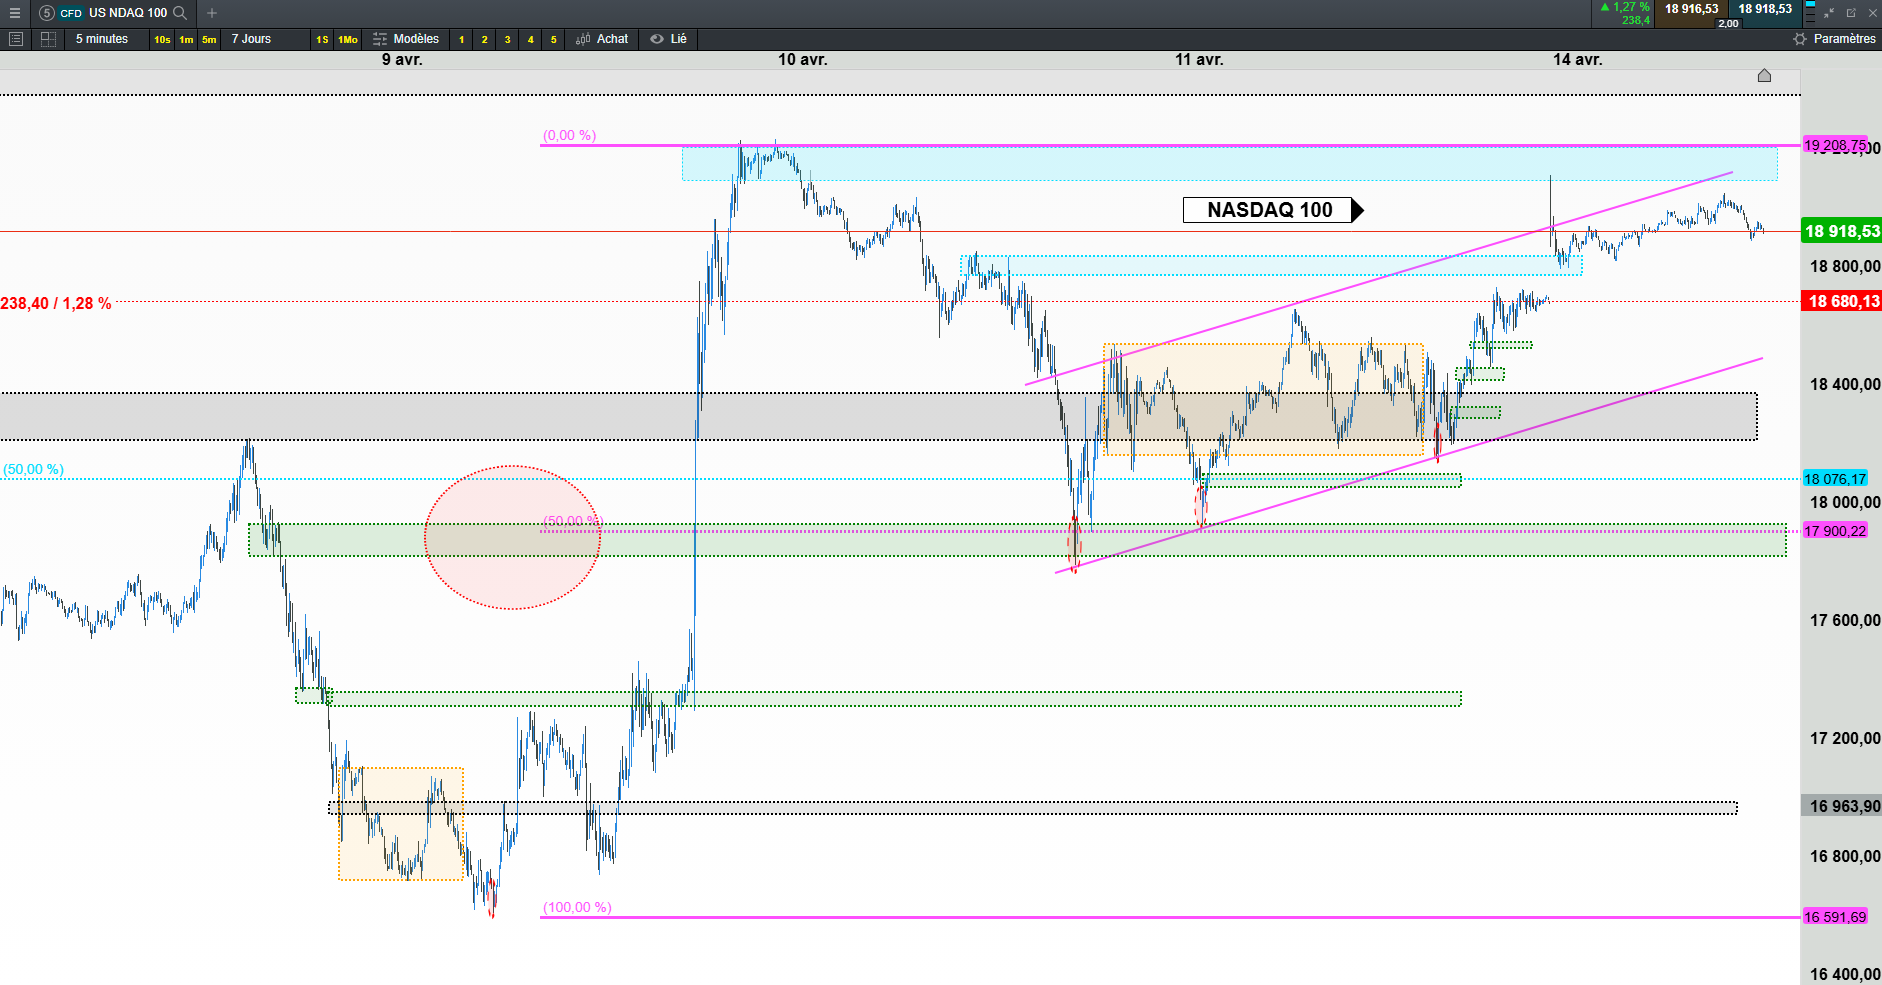Click the sell price 18 916,53
The width and height of the screenshot is (1882, 985).
[x=1691, y=9]
